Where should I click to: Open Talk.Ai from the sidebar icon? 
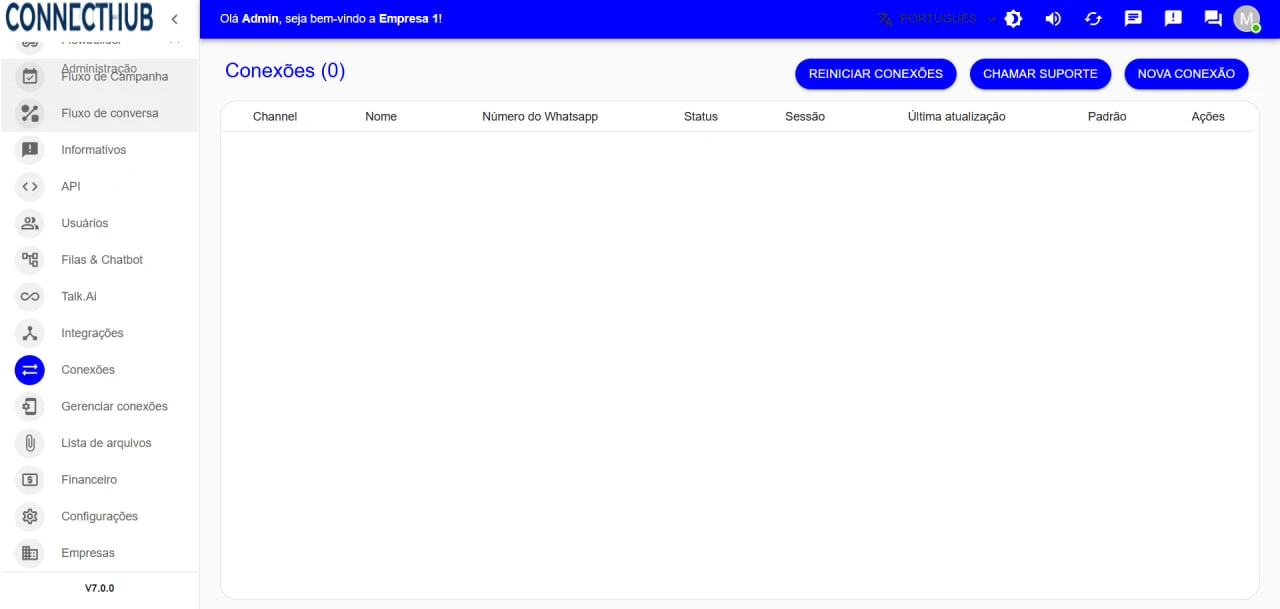click(x=30, y=297)
